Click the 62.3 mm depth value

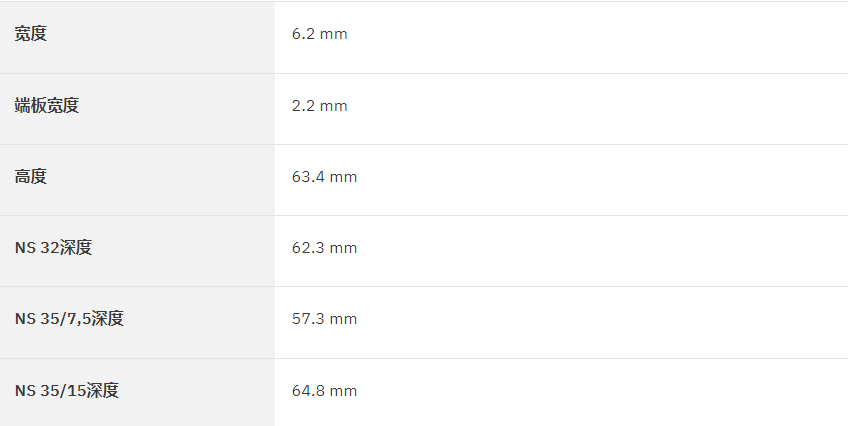[x=324, y=248]
